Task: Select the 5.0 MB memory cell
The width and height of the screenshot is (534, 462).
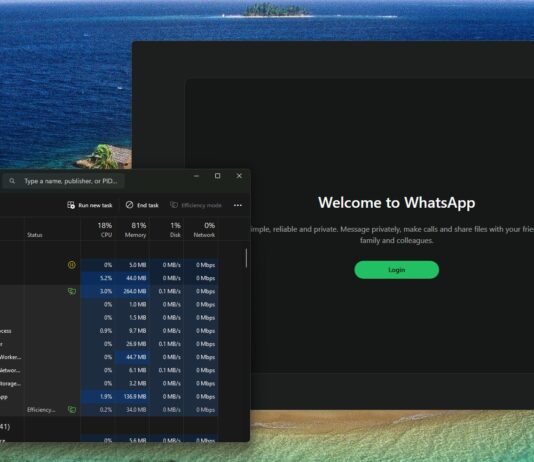Action: (133, 265)
